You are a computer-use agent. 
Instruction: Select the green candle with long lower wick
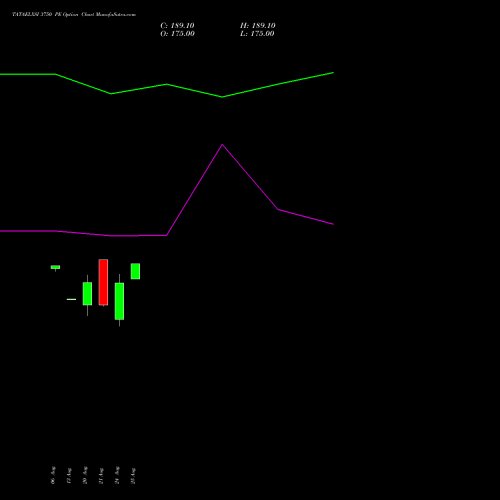(x=119, y=301)
